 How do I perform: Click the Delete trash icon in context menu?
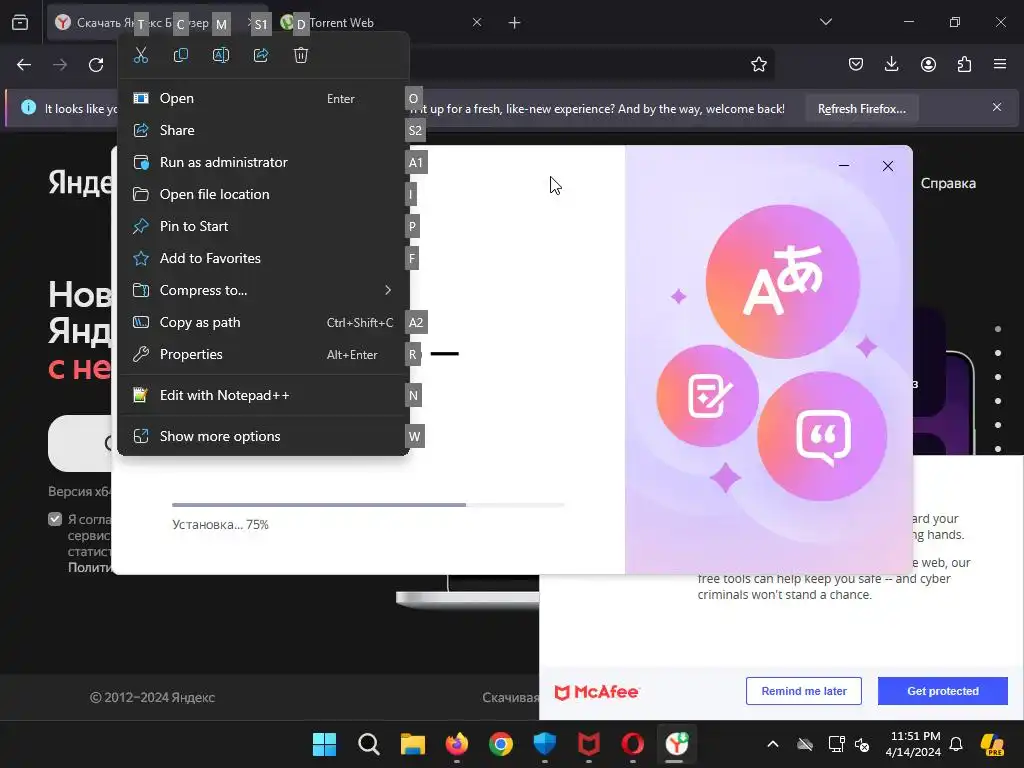[300, 56]
